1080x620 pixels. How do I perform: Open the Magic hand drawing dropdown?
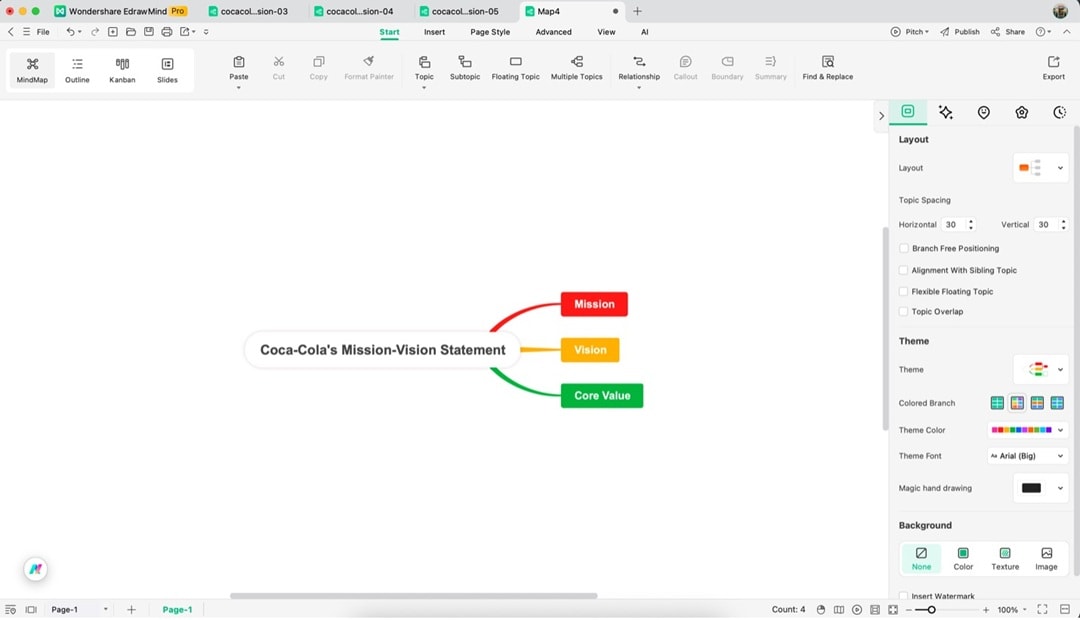click(x=1040, y=488)
